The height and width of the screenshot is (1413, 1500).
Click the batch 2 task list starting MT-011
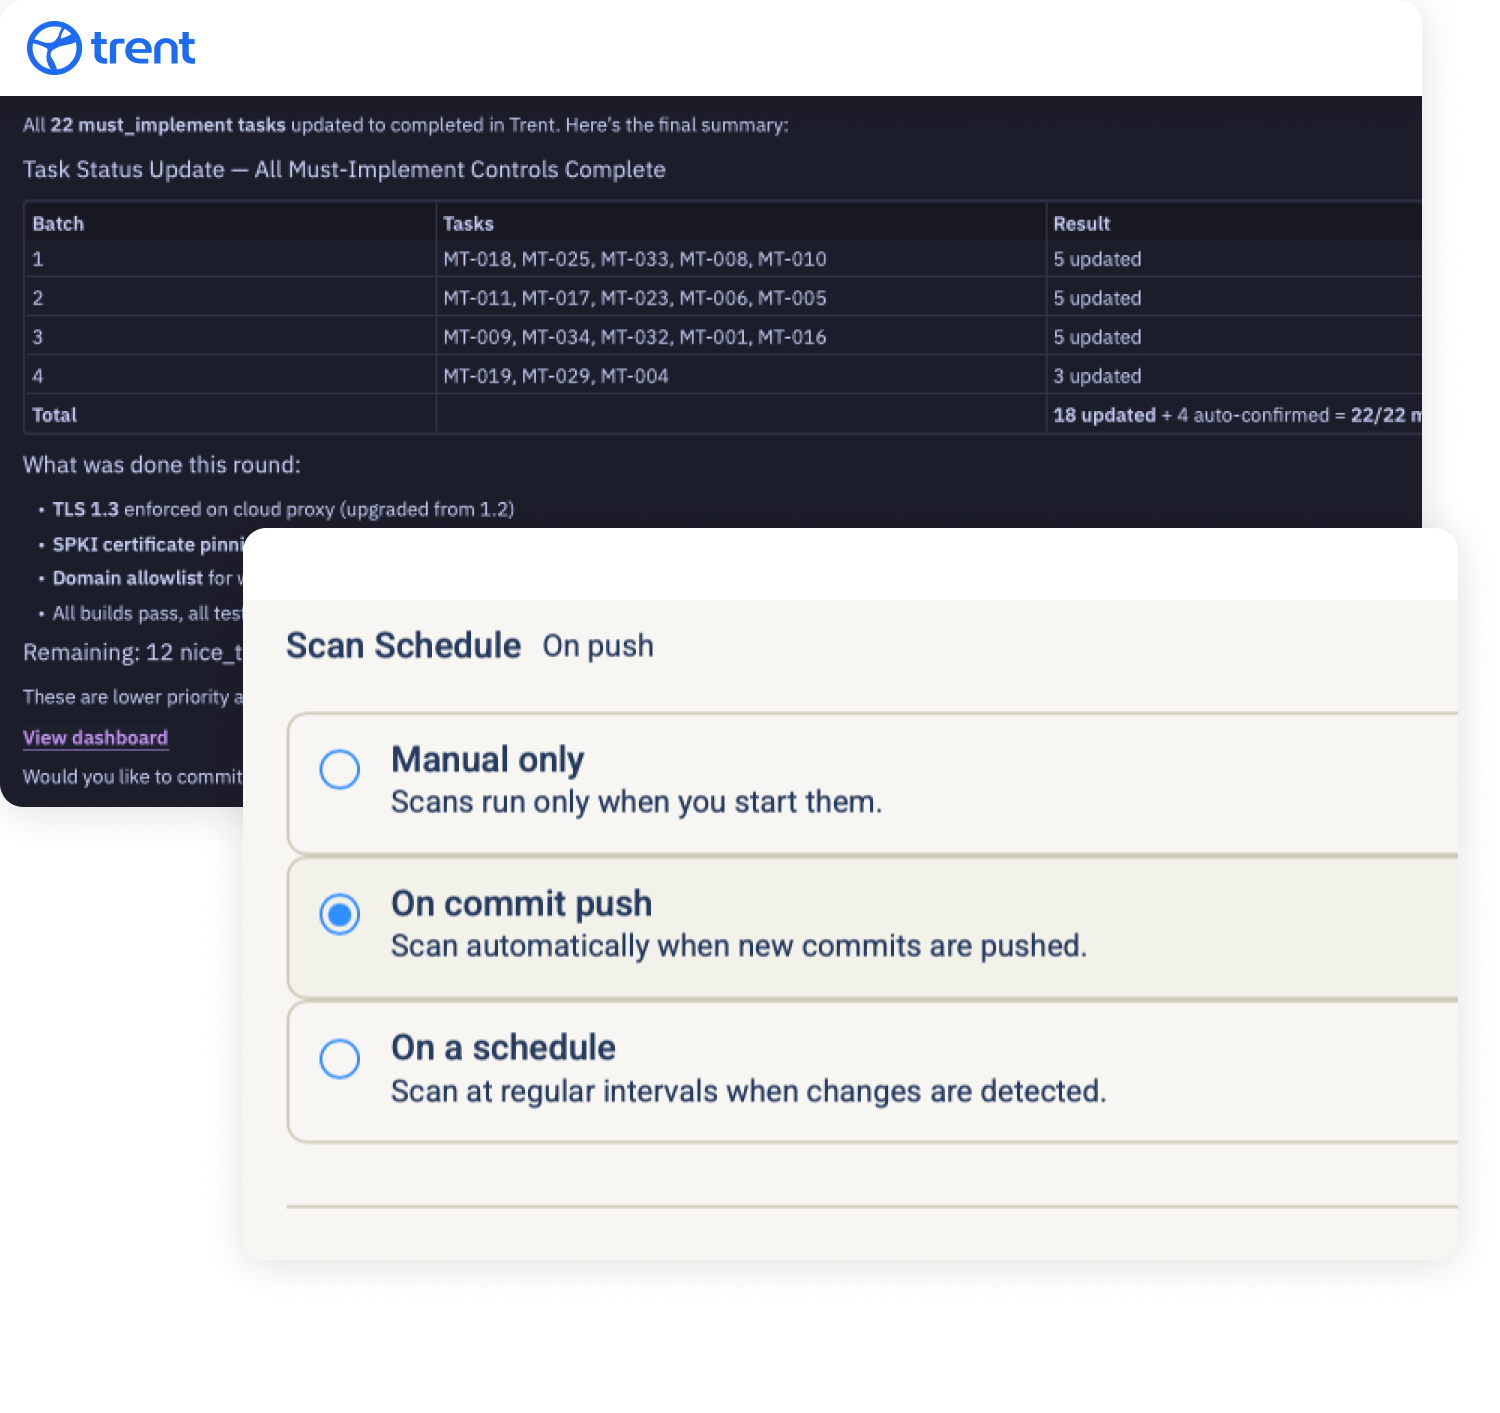coord(634,298)
